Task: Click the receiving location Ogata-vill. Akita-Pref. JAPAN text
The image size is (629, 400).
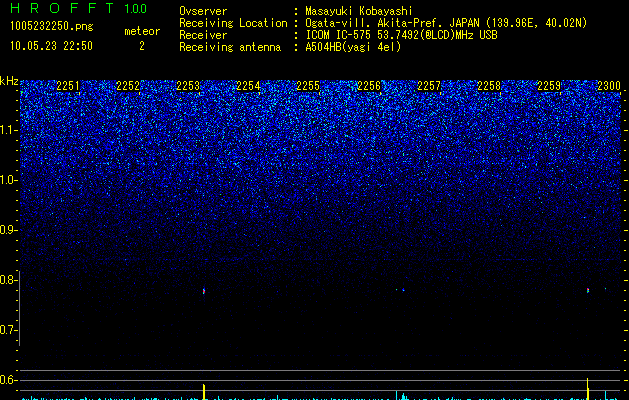Action: (391, 23)
